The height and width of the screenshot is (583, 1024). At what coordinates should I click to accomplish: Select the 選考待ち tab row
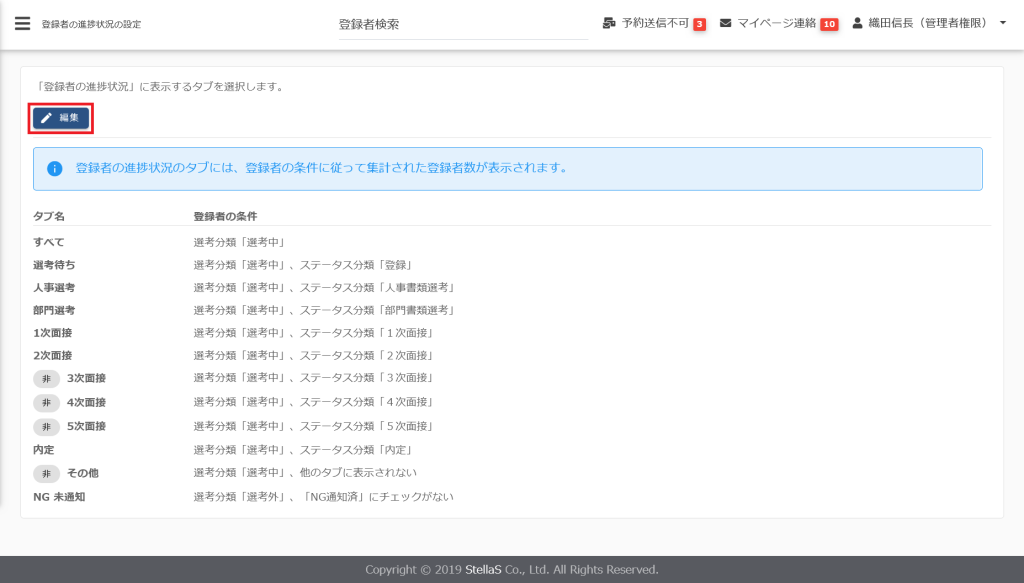pyautogui.click(x=54, y=265)
